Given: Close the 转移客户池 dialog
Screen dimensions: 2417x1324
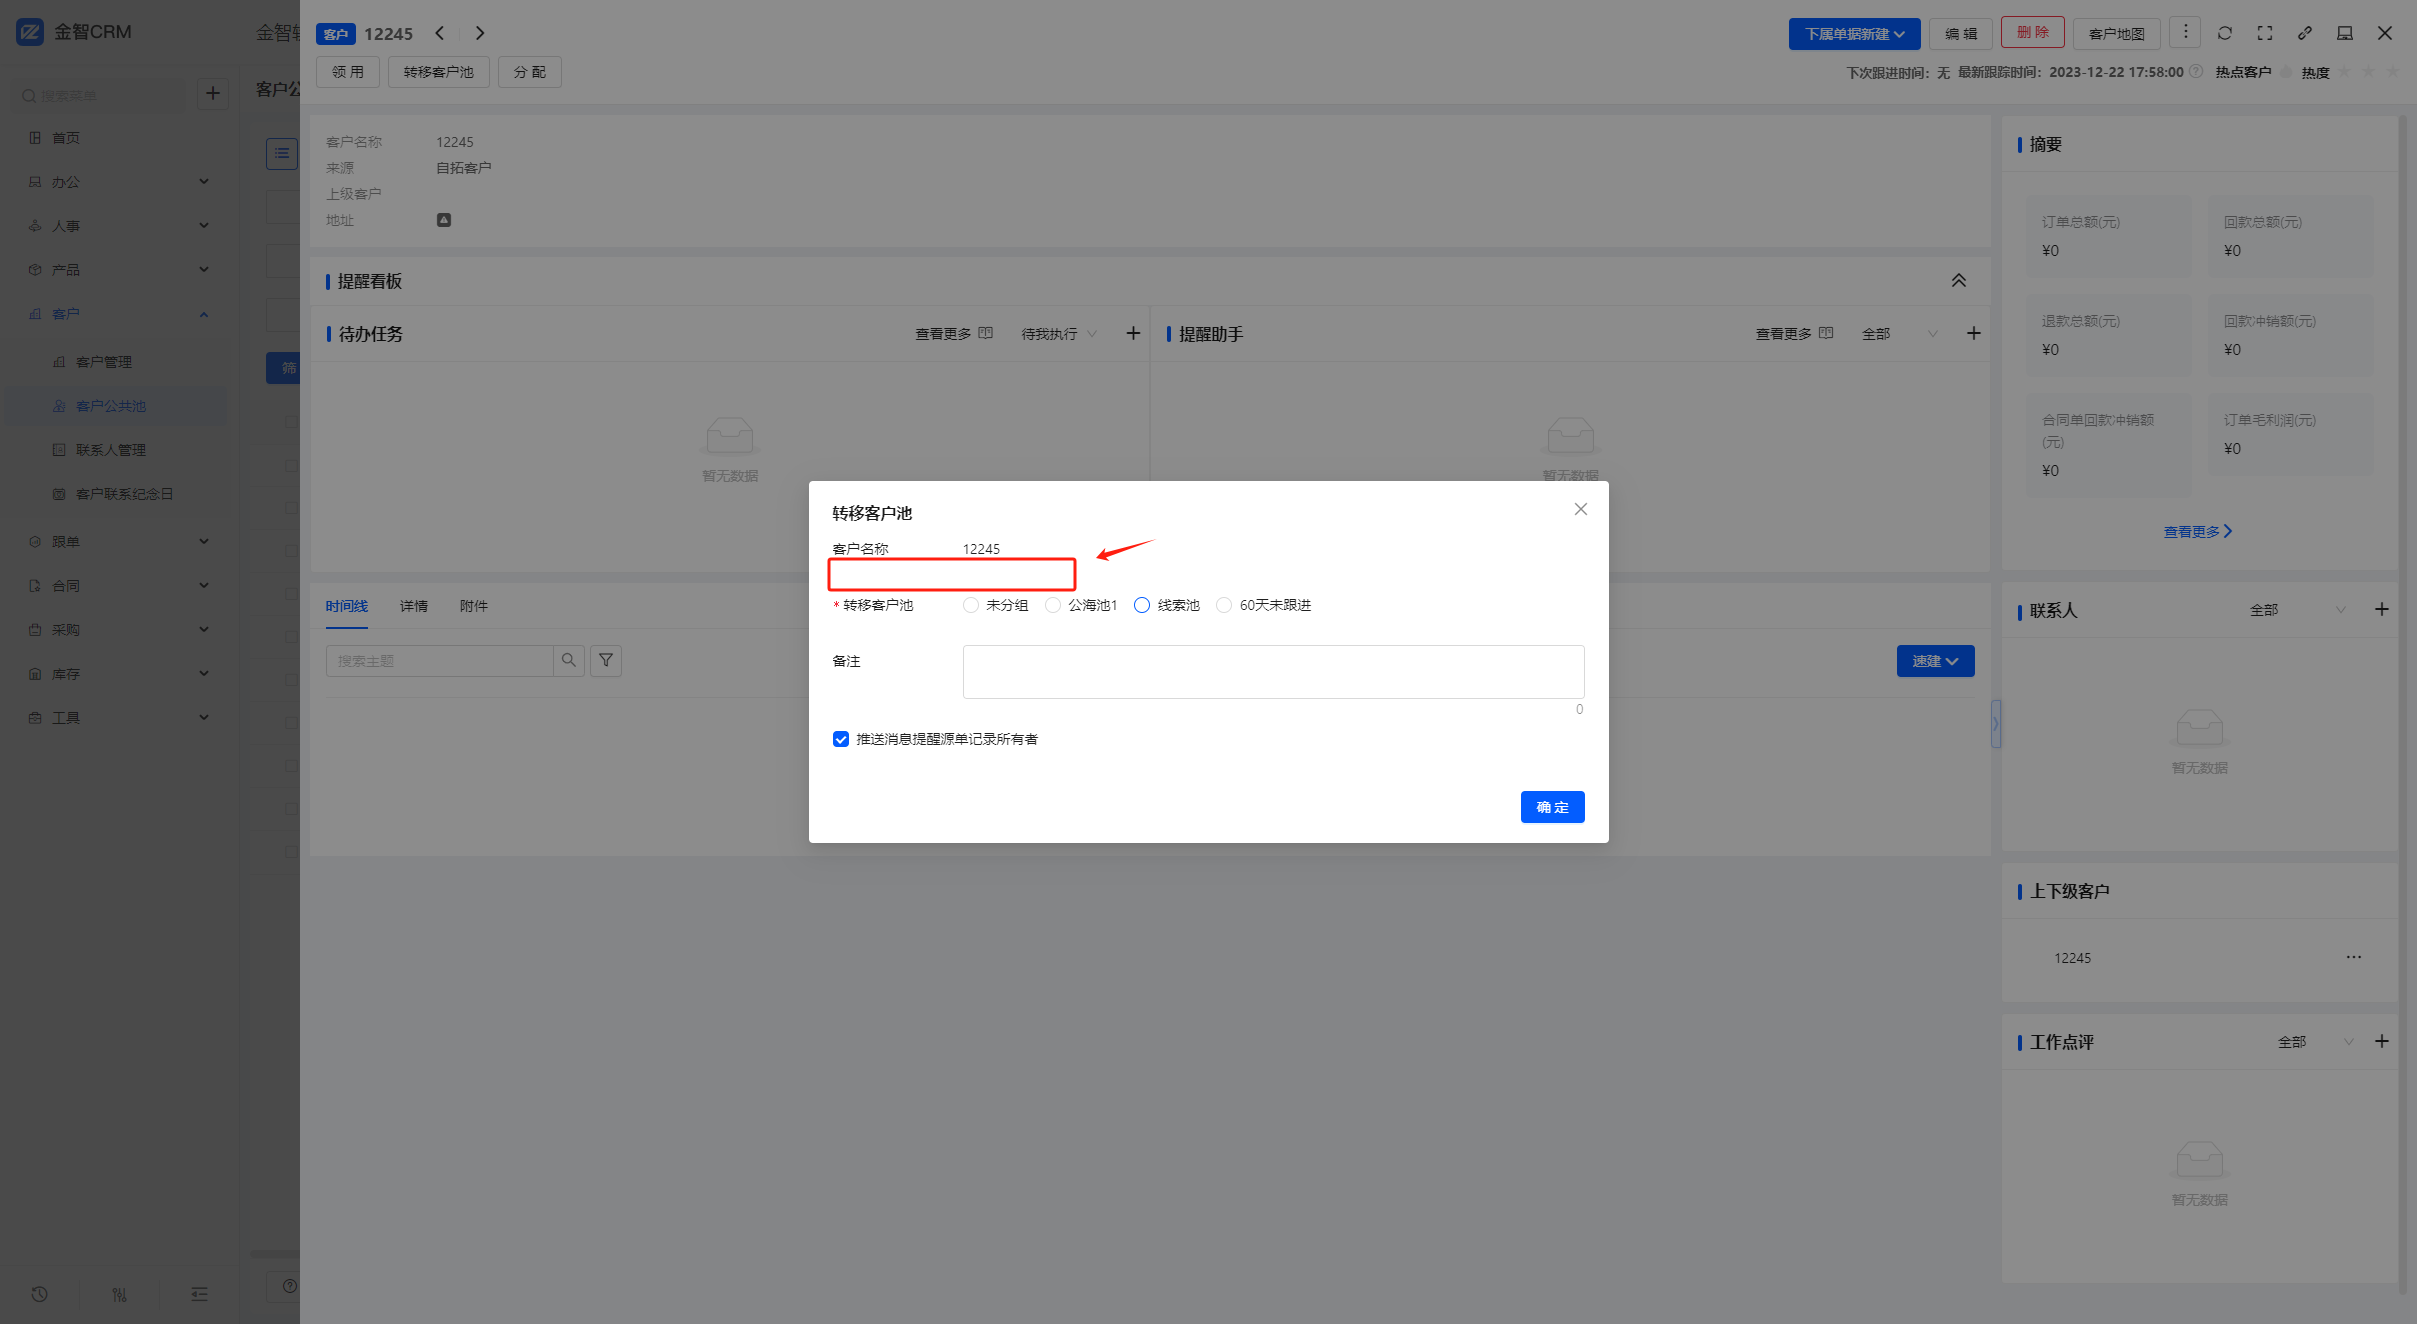Looking at the screenshot, I should (x=1581, y=509).
